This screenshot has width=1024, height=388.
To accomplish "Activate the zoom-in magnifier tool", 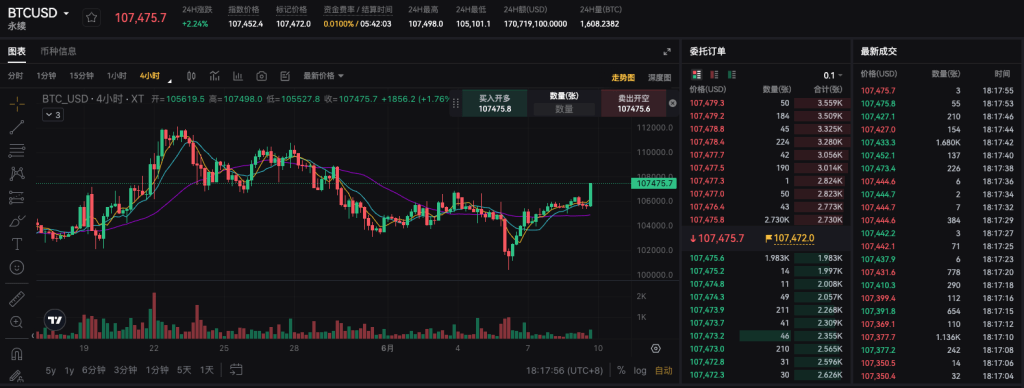I will point(17,322).
